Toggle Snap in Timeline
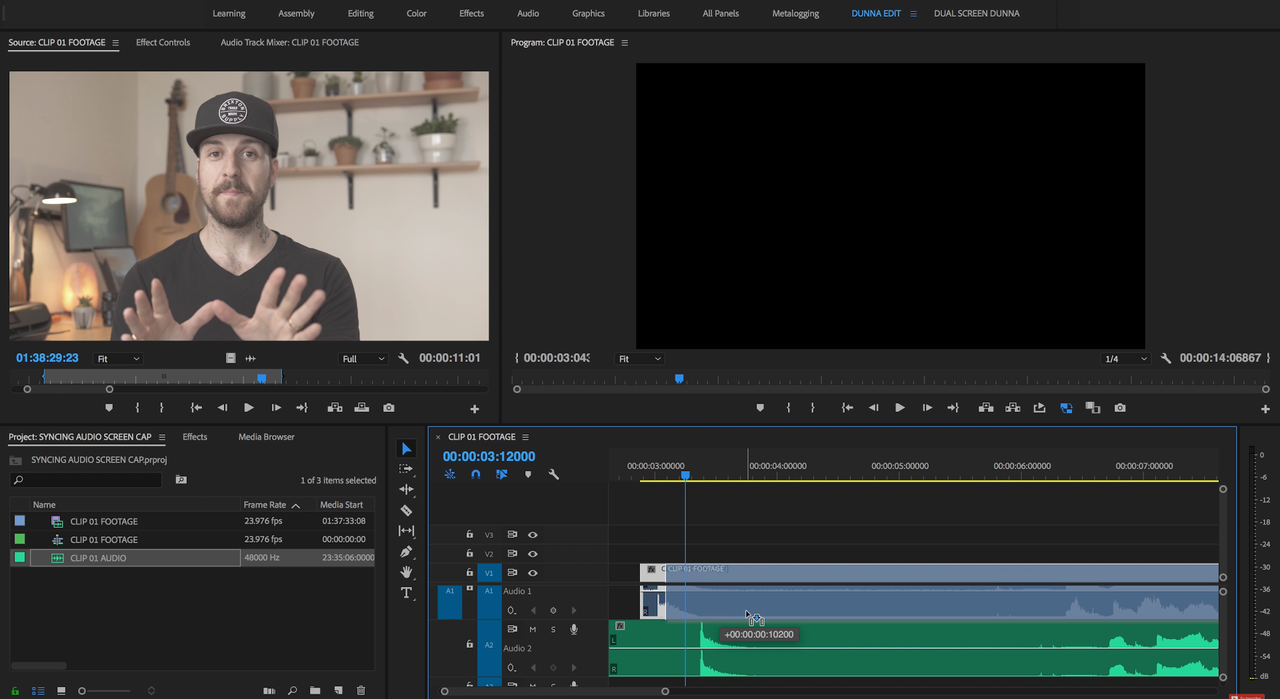 (476, 474)
